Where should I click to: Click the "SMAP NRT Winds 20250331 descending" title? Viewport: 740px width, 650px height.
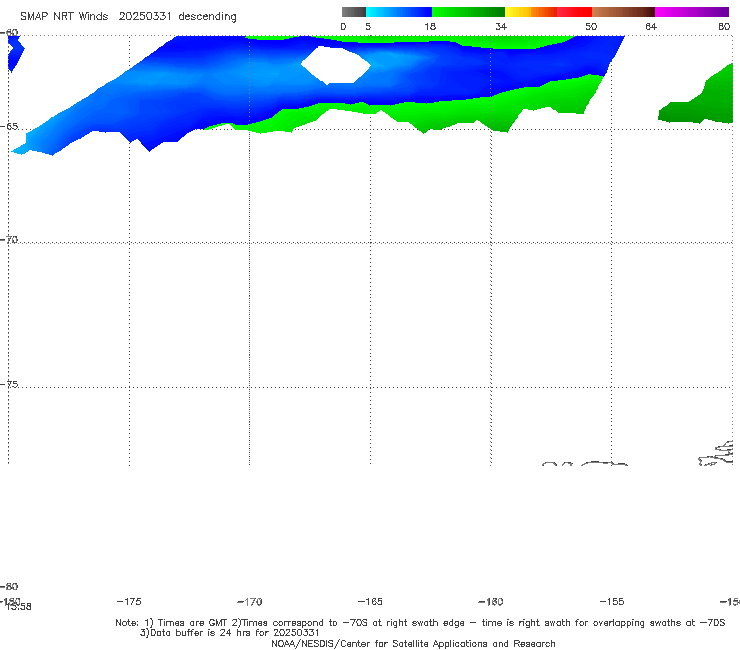128,17
